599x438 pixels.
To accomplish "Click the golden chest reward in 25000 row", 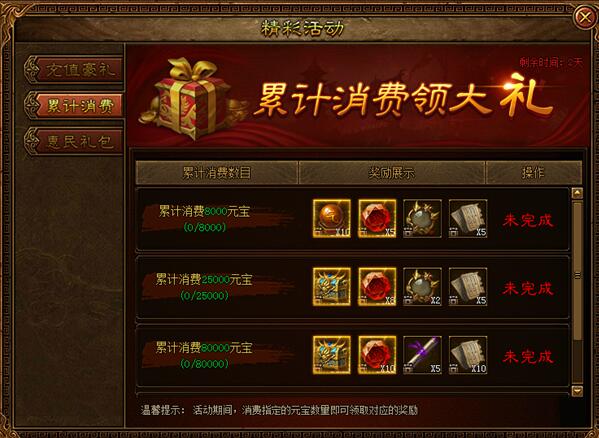I will coord(332,287).
